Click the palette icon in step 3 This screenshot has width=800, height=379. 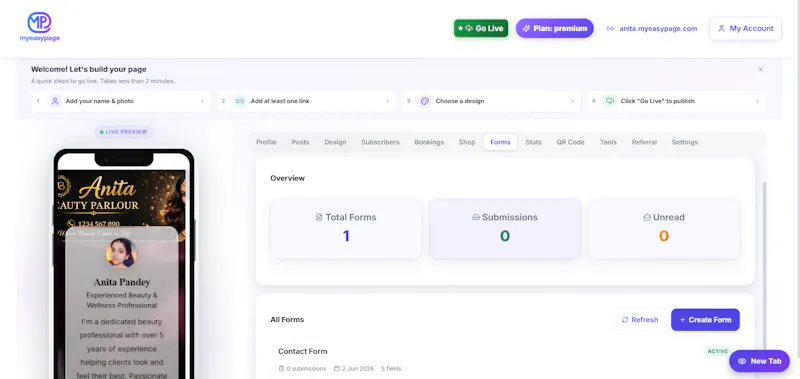click(x=425, y=101)
